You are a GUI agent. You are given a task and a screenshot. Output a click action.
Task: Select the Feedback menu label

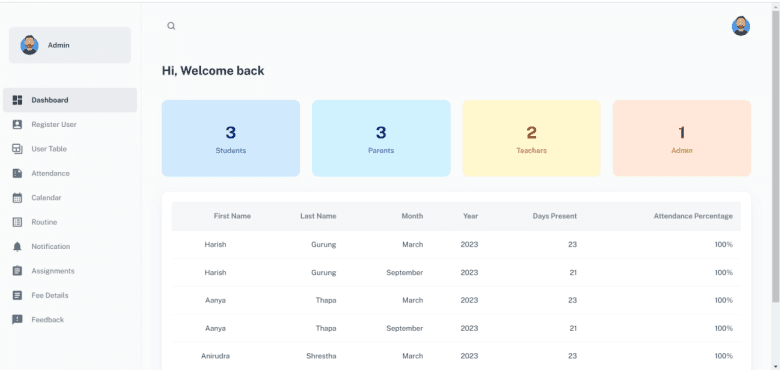(x=48, y=320)
